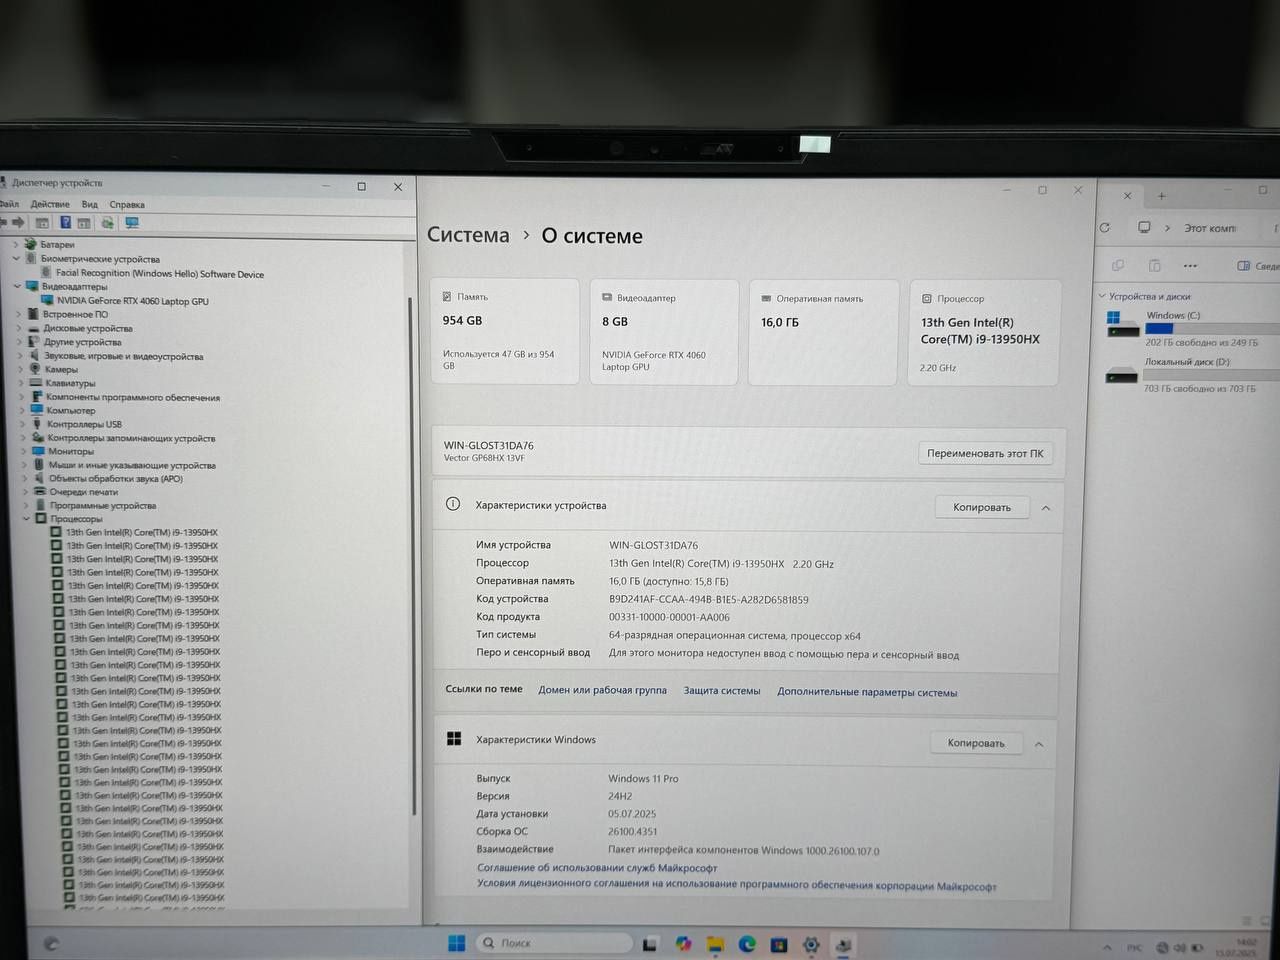Collapse Устройства и диски group in Explorer
The width and height of the screenshot is (1280, 960).
(1102, 296)
